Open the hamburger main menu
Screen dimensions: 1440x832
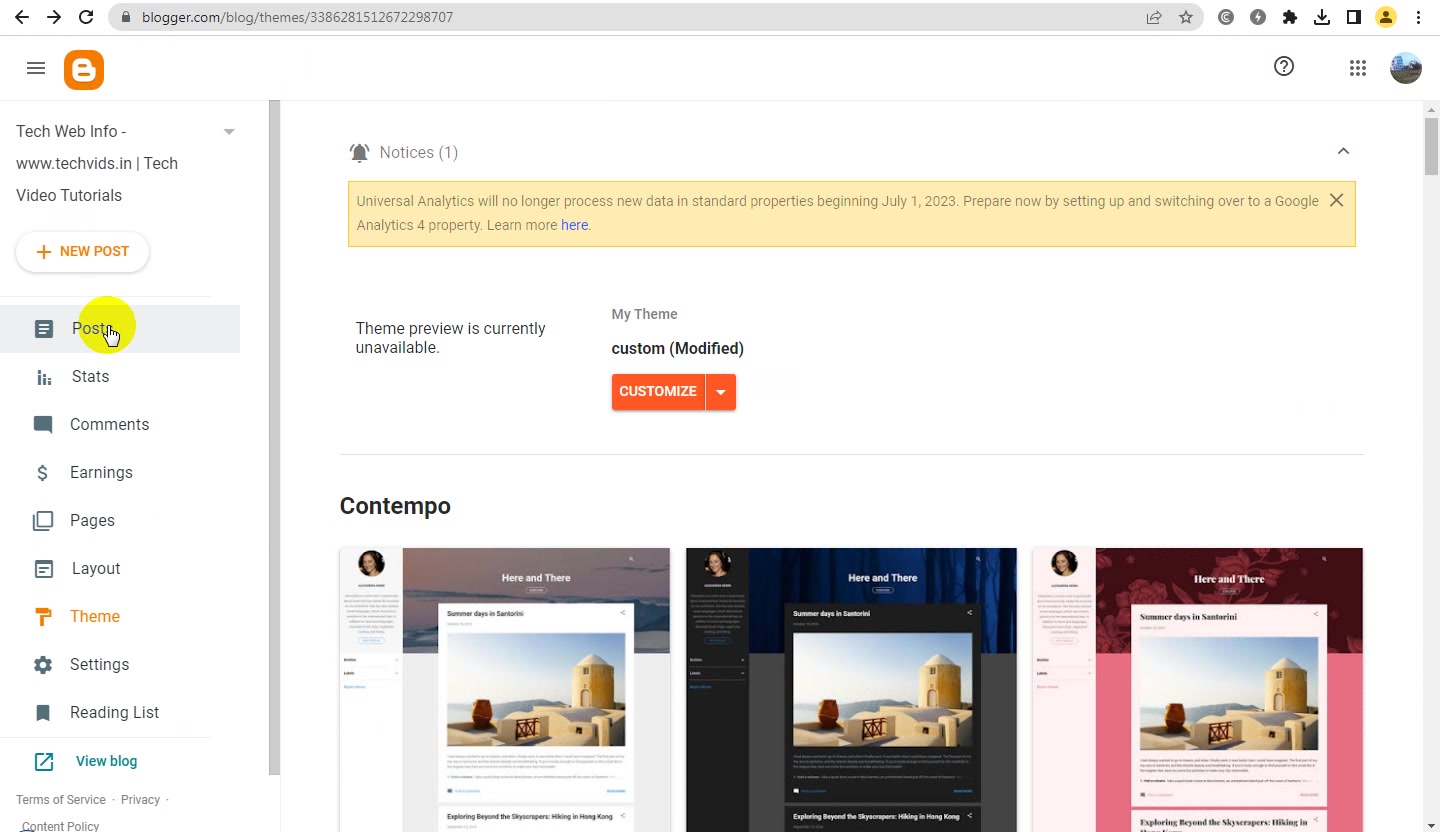pos(36,68)
